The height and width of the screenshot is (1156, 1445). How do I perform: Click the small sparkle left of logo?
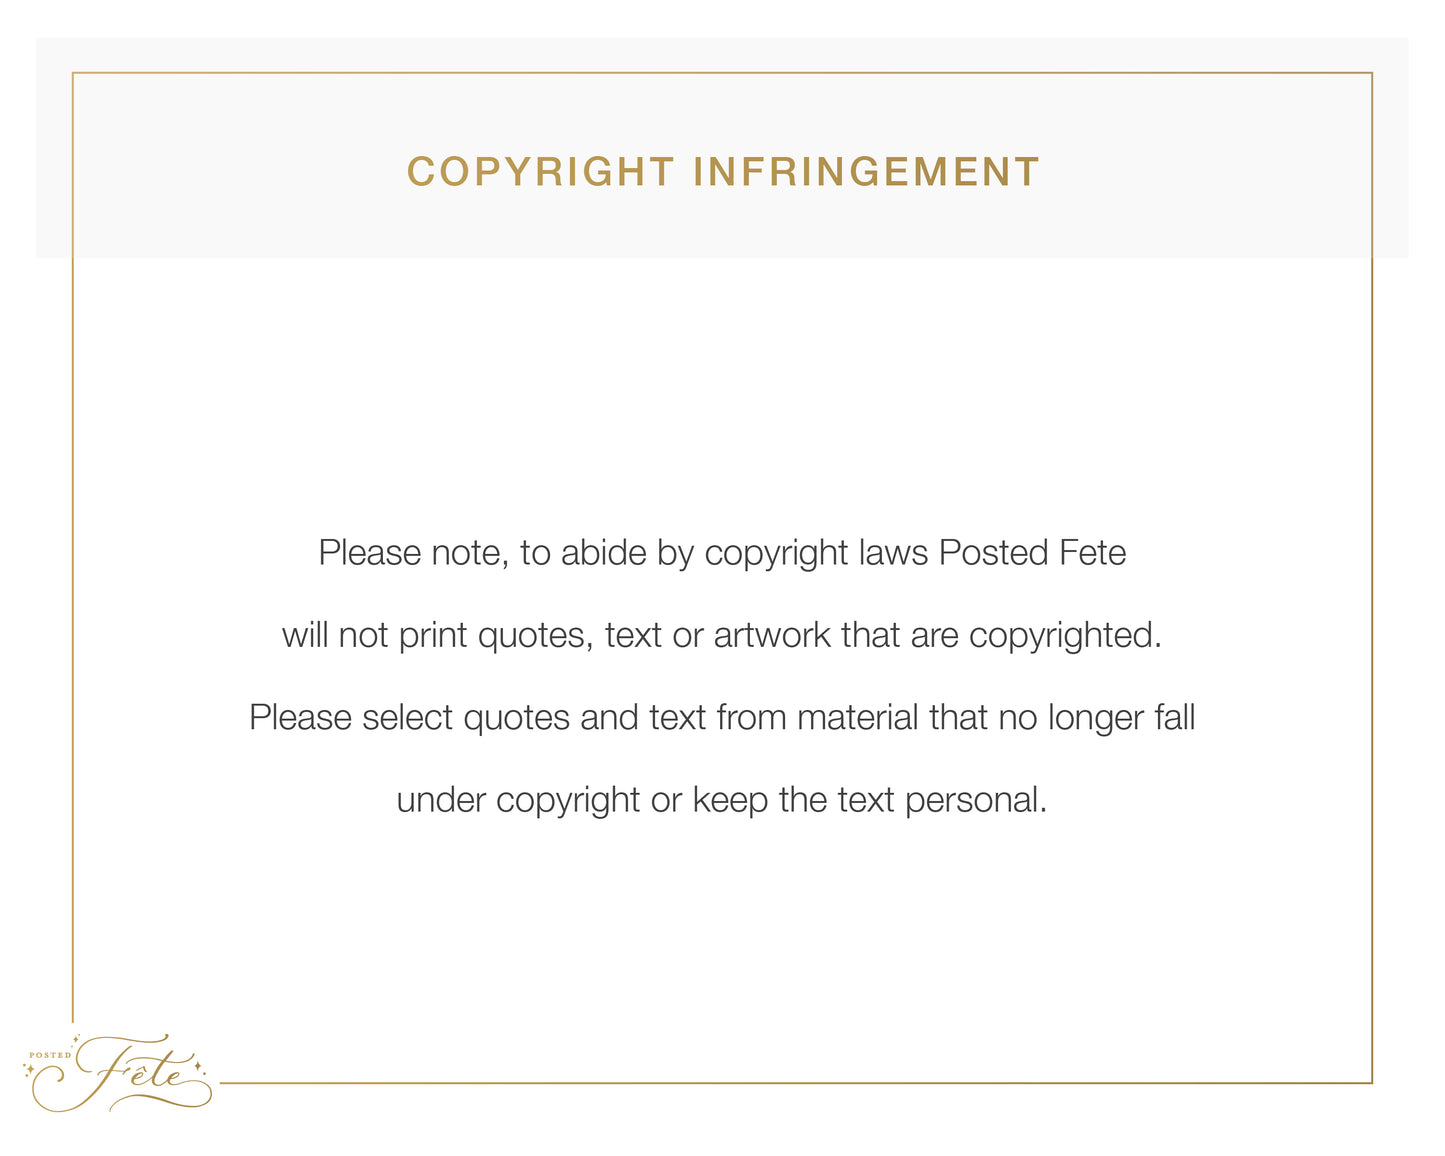coord(30,1071)
